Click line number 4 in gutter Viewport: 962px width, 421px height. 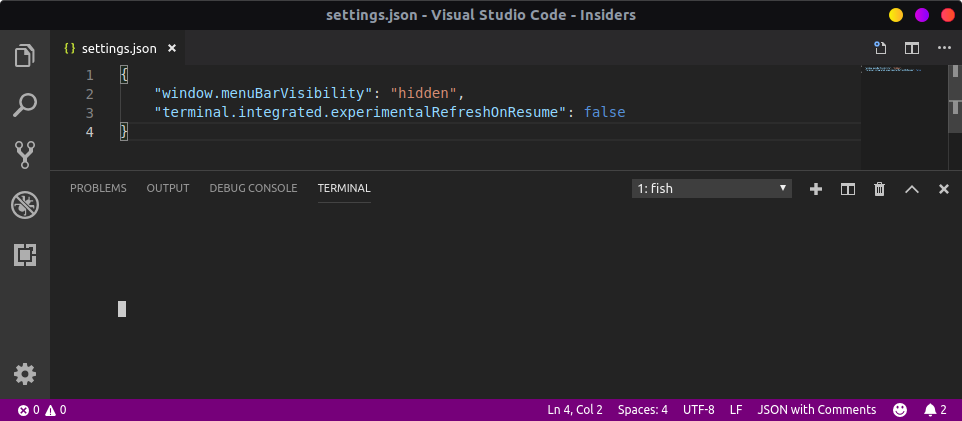(90, 132)
